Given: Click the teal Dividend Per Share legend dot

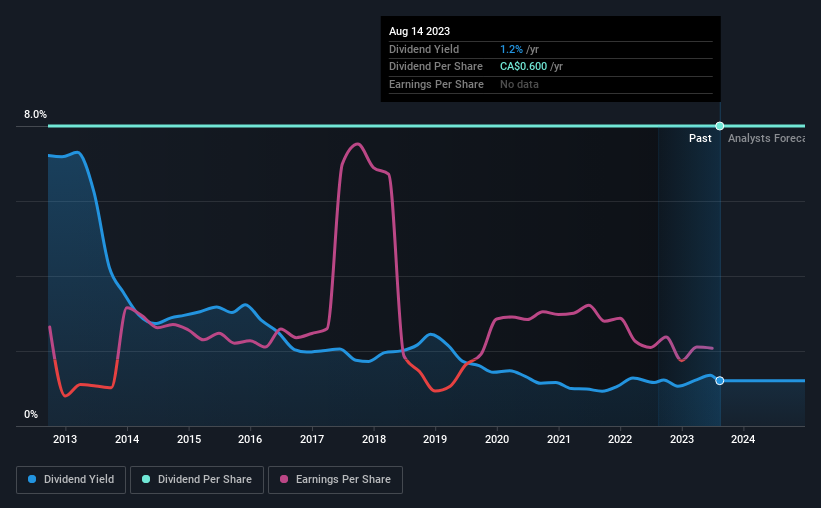Looking at the screenshot, I should tap(147, 480).
